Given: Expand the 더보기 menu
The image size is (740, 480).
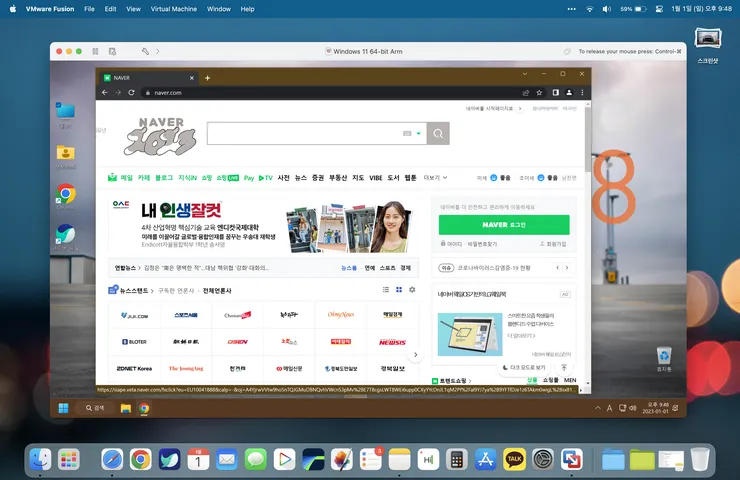Looking at the screenshot, I should coord(435,178).
